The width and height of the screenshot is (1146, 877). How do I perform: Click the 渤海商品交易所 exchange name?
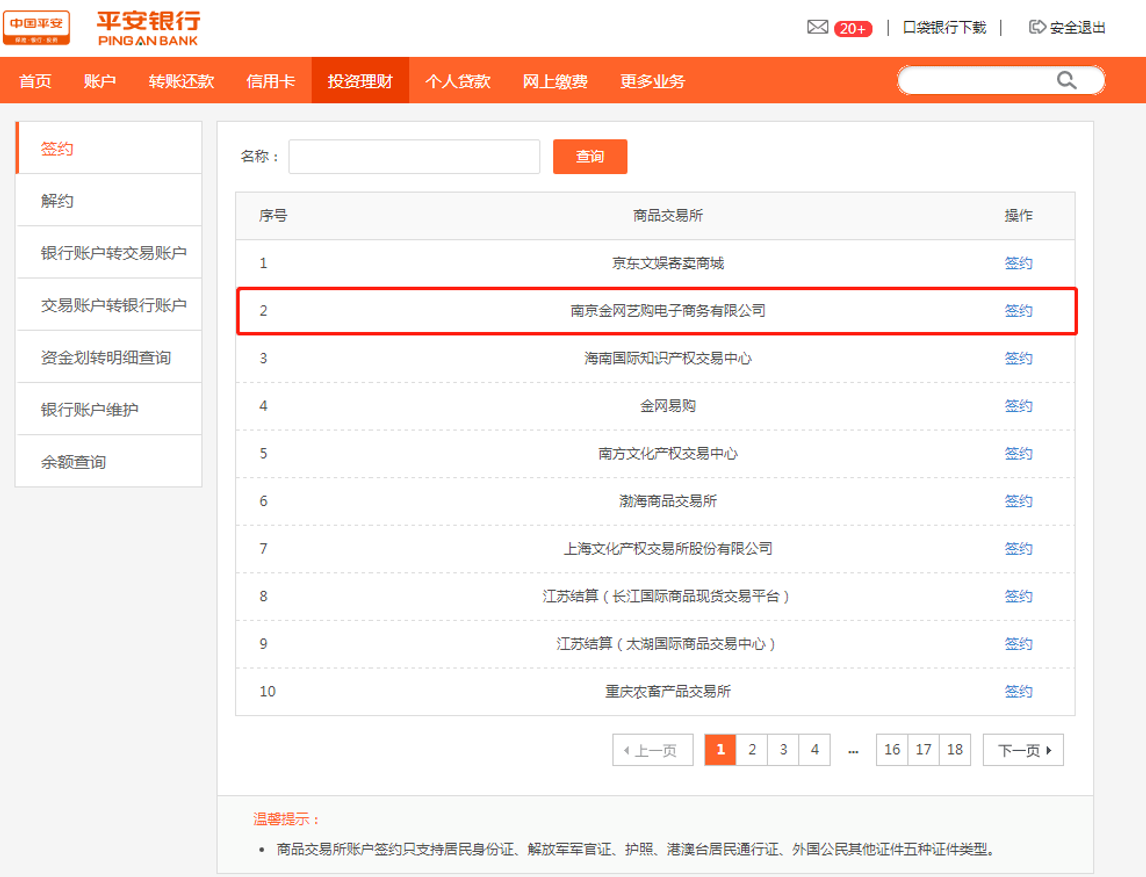pyautogui.click(x=668, y=501)
